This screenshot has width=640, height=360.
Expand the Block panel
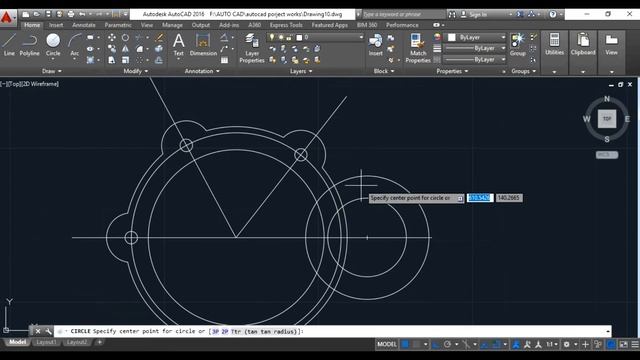(x=384, y=71)
